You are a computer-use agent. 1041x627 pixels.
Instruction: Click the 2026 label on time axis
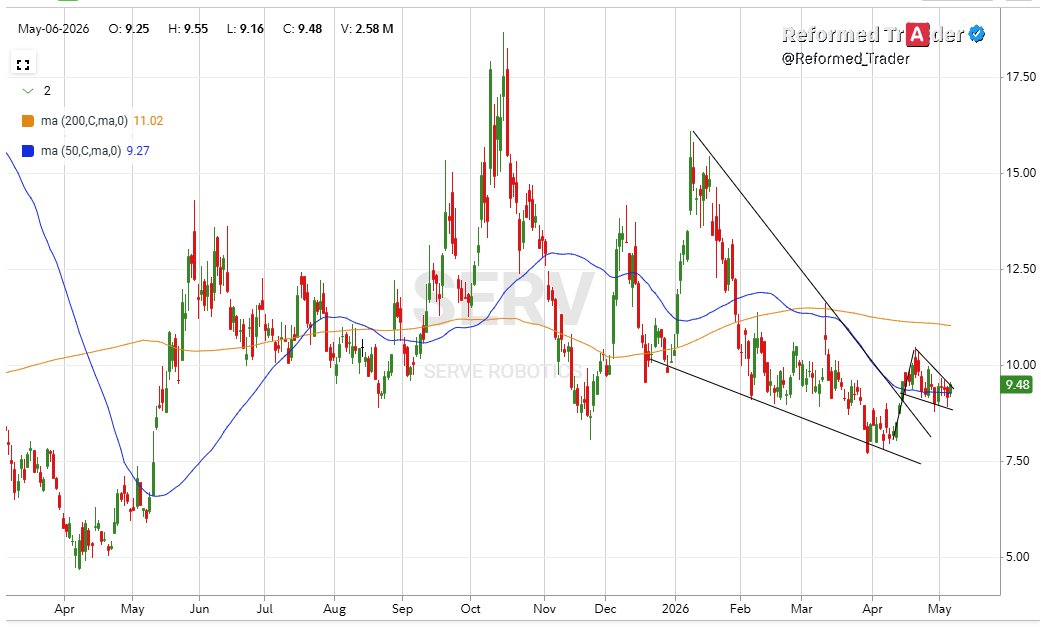tap(676, 608)
